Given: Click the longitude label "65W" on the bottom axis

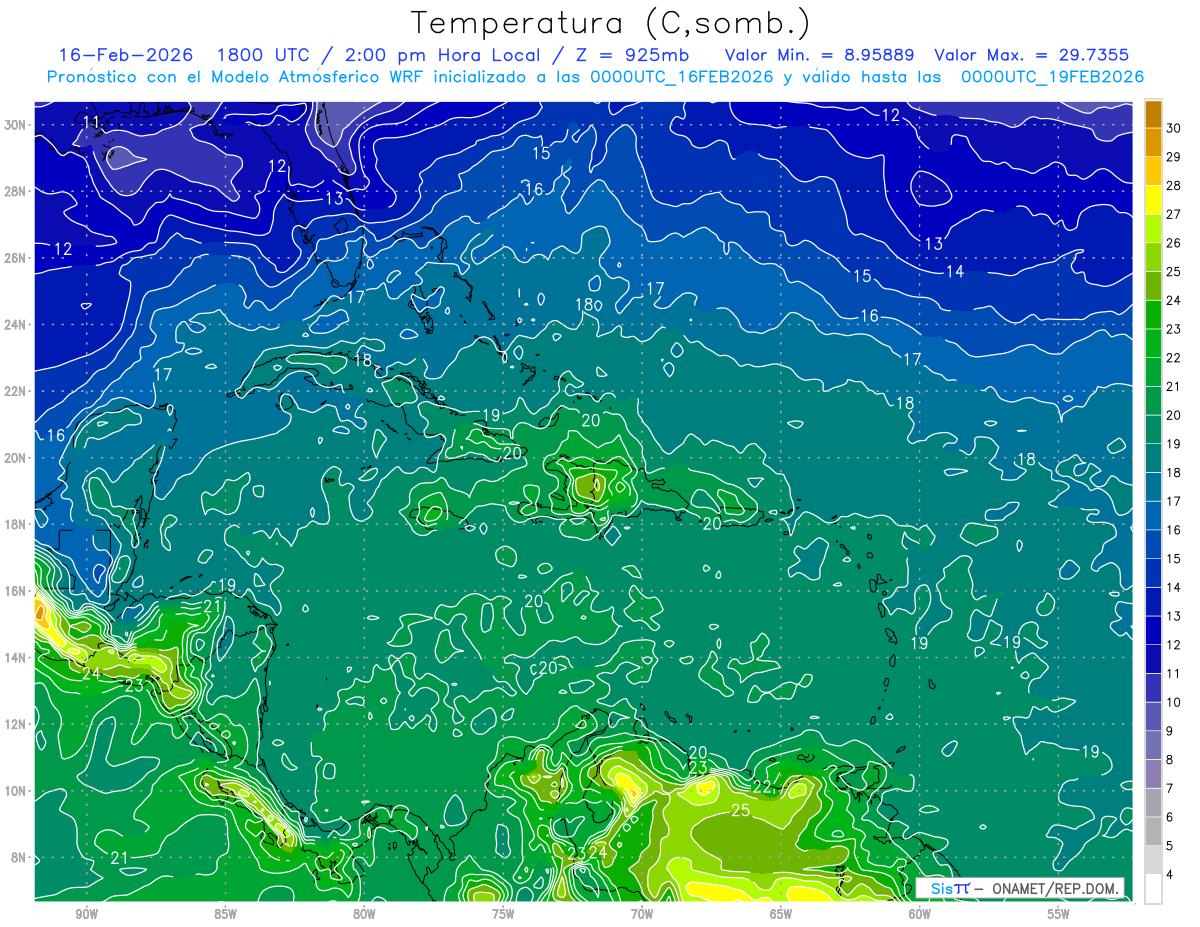Looking at the screenshot, I should pos(781,914).
